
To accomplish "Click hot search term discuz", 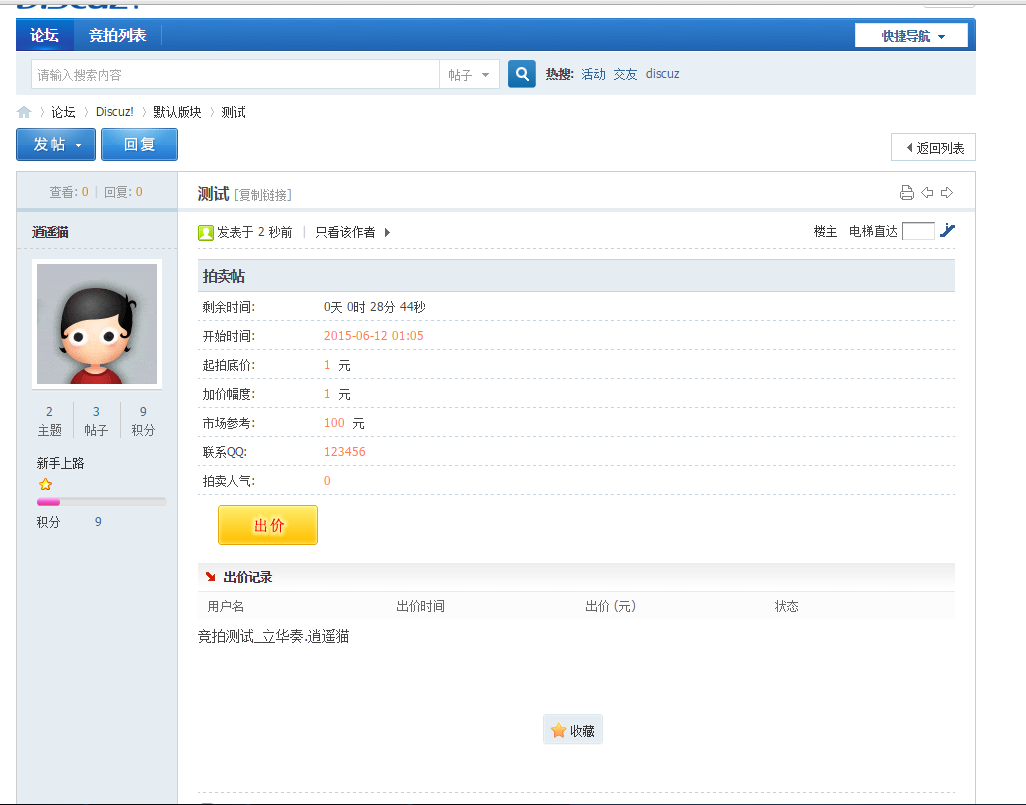I will point(662,74).
